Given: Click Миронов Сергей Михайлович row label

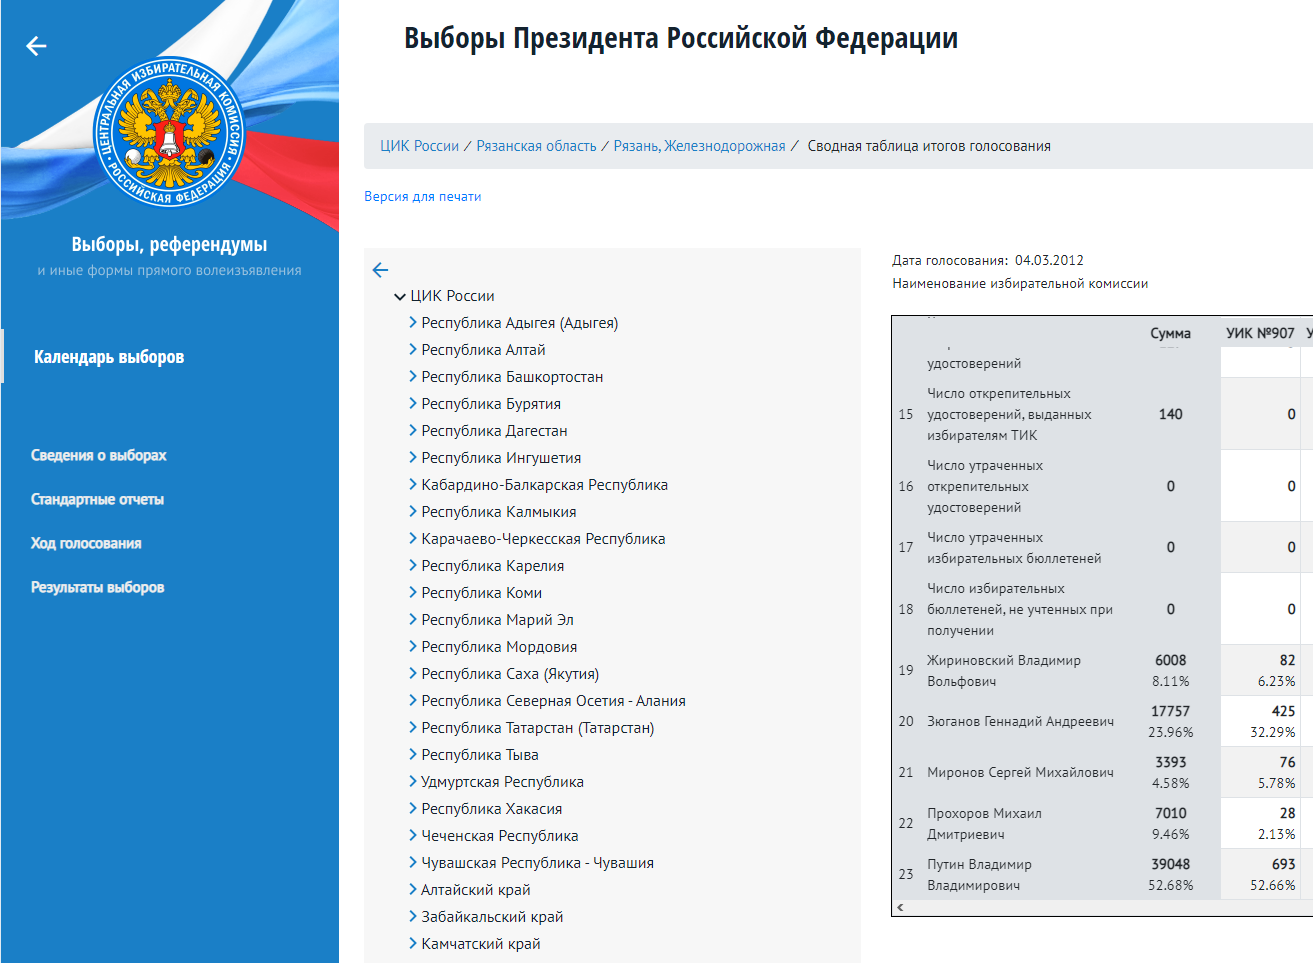Looking at the screenshot, I should point(1020,773).
